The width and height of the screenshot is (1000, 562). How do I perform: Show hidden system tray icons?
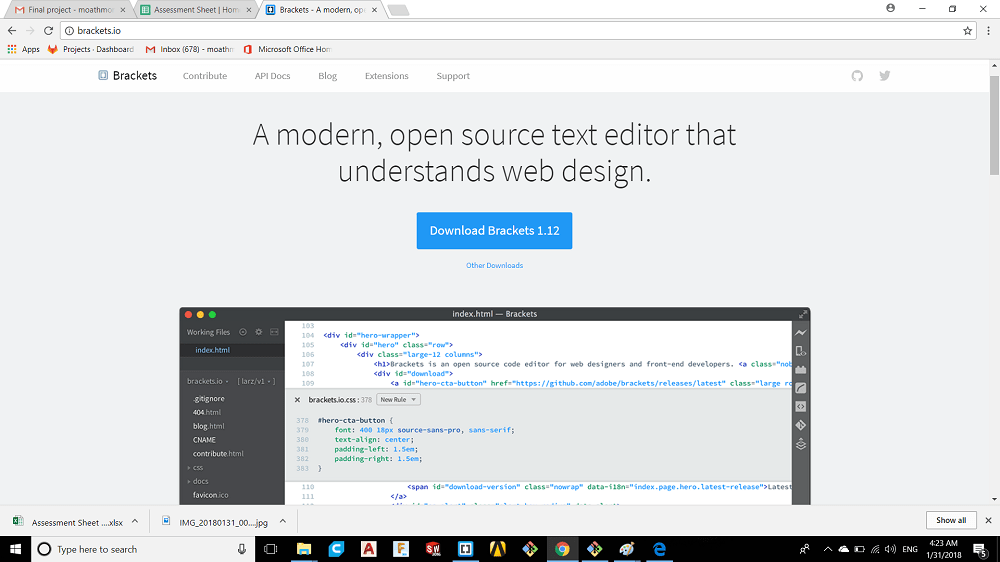click(x=828, y=549)
